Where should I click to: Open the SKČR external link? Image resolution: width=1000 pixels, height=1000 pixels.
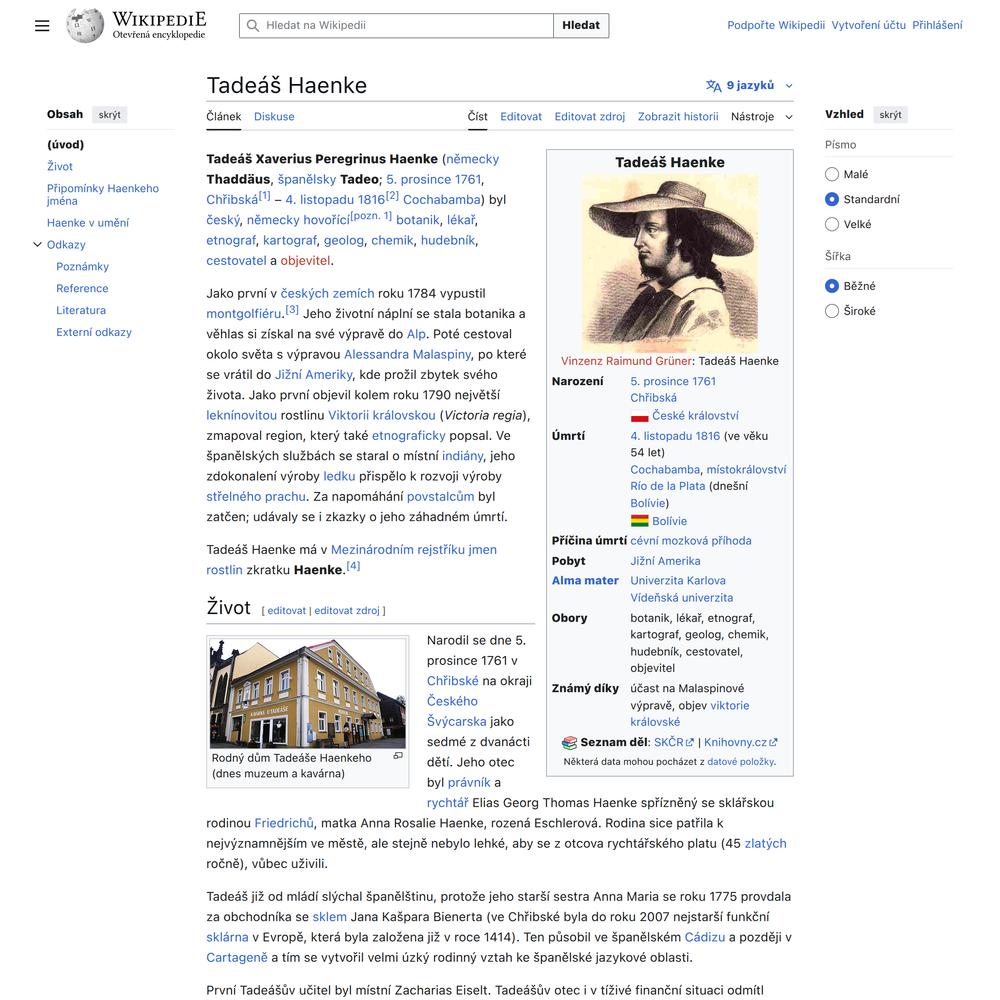(x=673, y=743)
